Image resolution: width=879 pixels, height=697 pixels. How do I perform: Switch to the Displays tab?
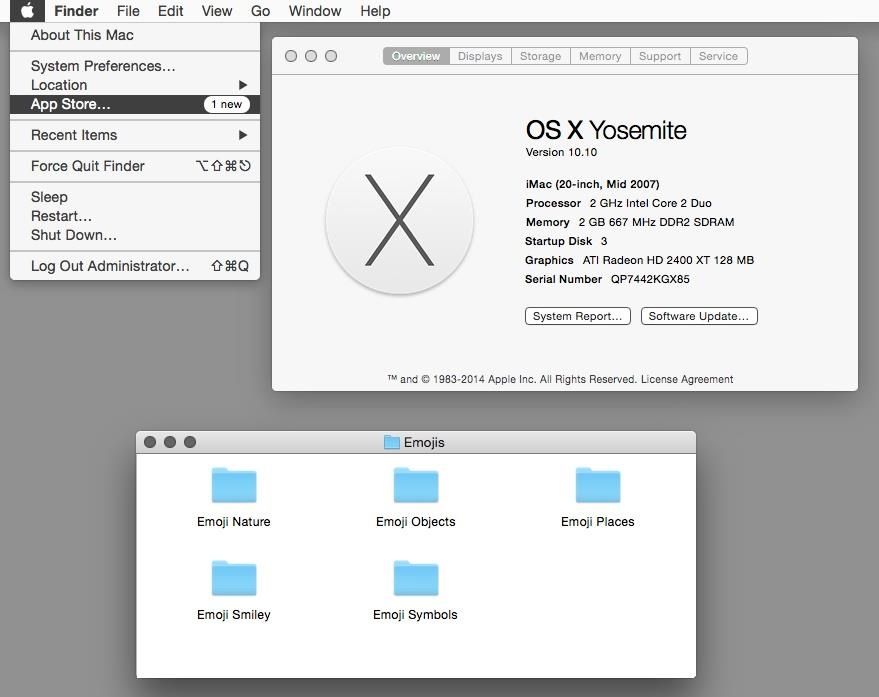point(479,56)
